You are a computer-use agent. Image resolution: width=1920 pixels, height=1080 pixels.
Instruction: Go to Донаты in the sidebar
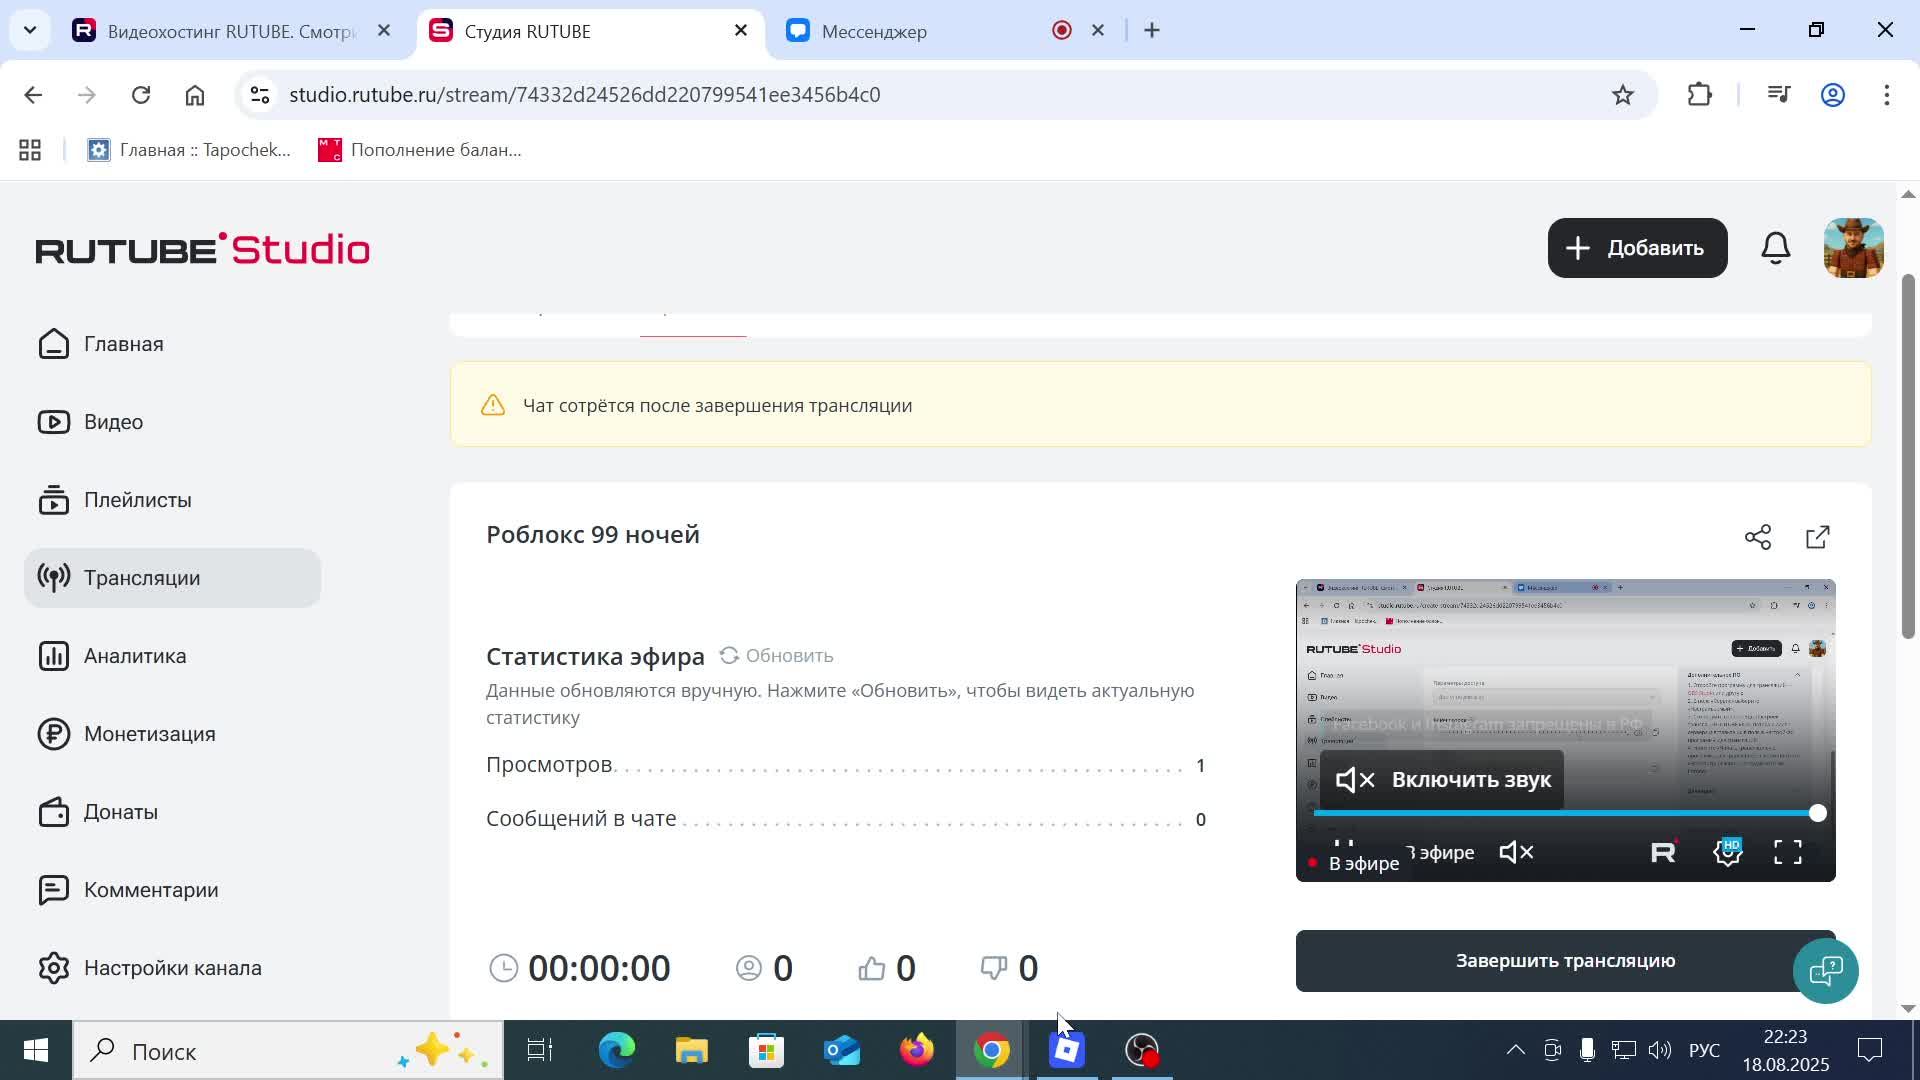[121, 811]
